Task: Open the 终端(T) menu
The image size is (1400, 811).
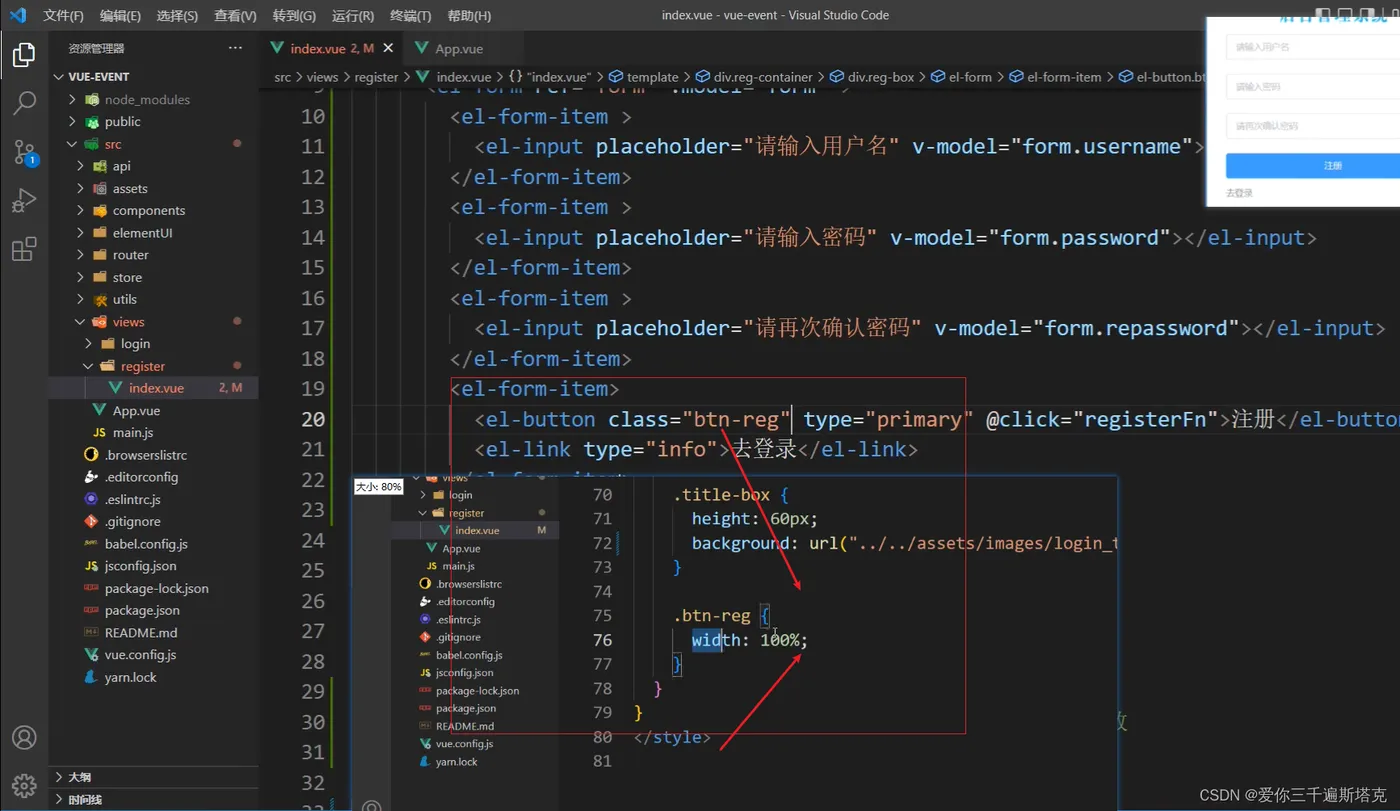Action: click(410, 16)
